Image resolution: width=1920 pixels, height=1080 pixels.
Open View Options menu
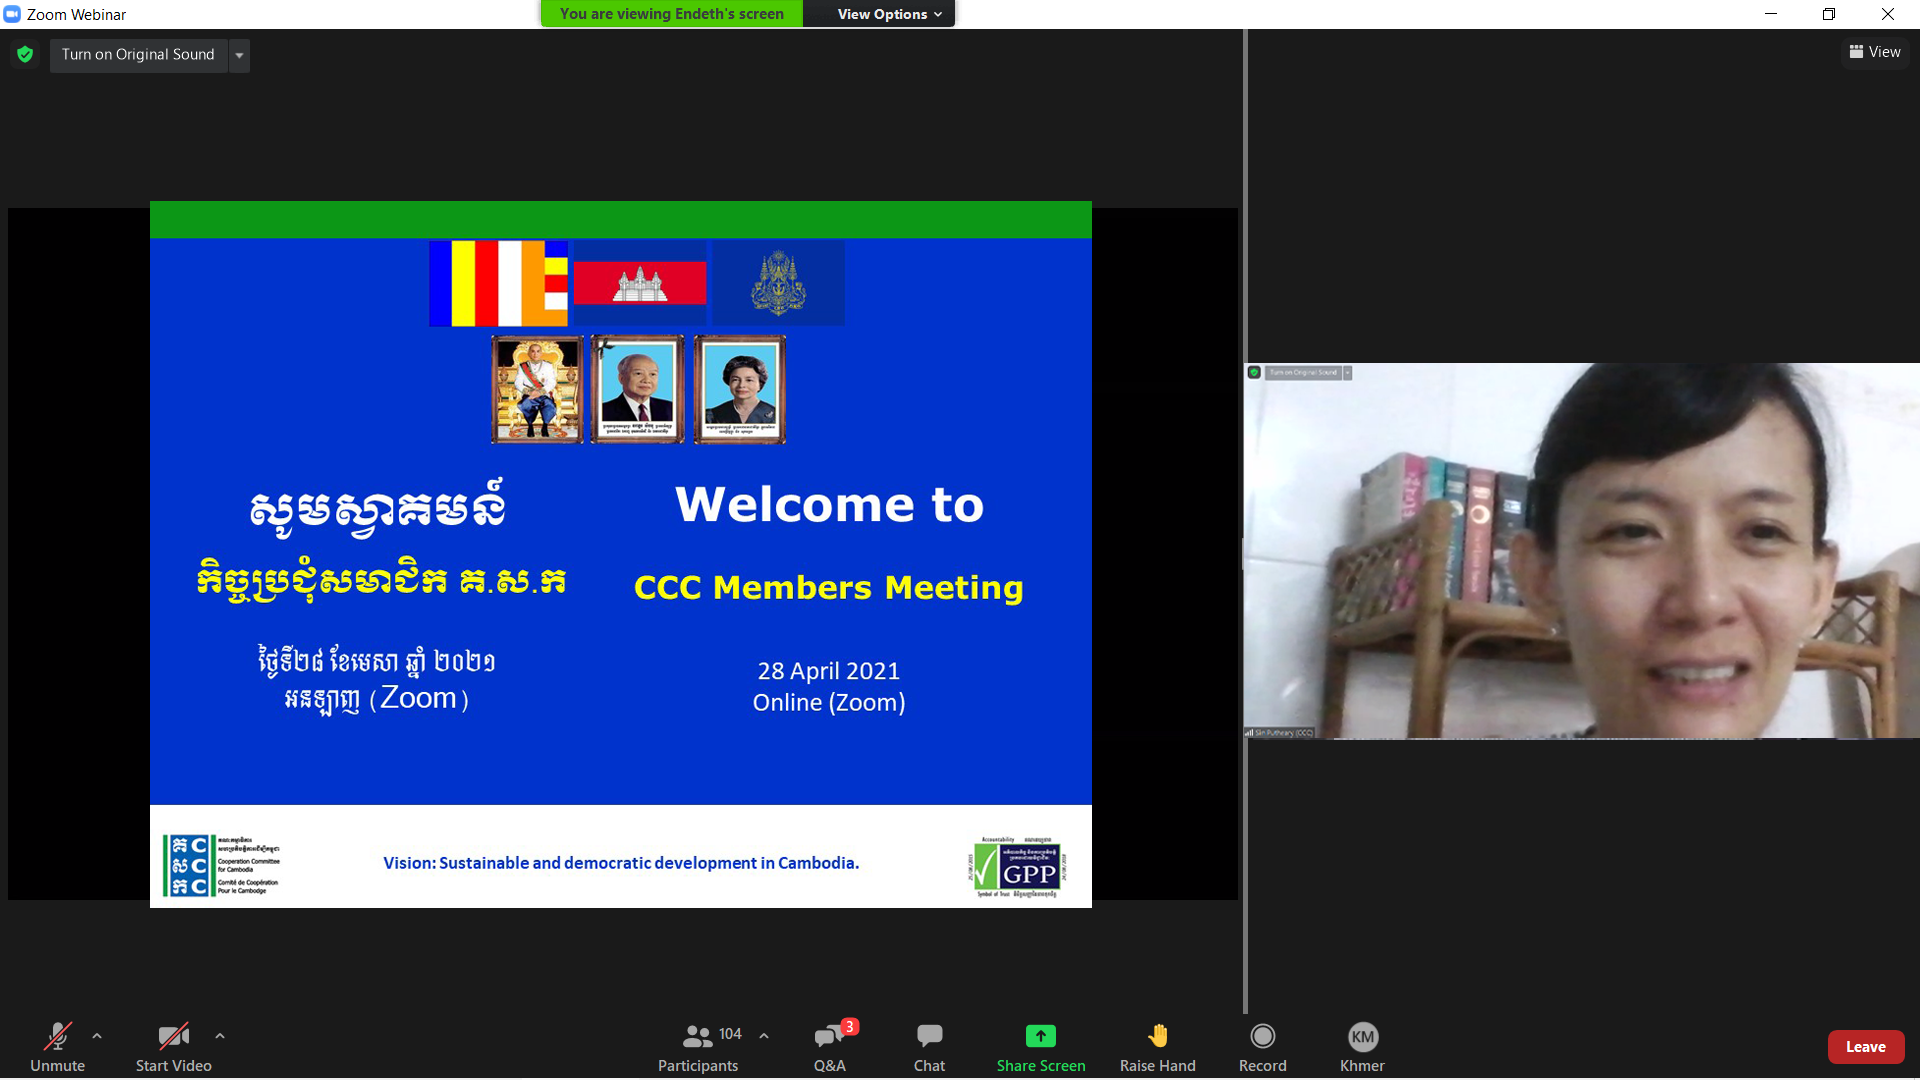coord(889,14)
